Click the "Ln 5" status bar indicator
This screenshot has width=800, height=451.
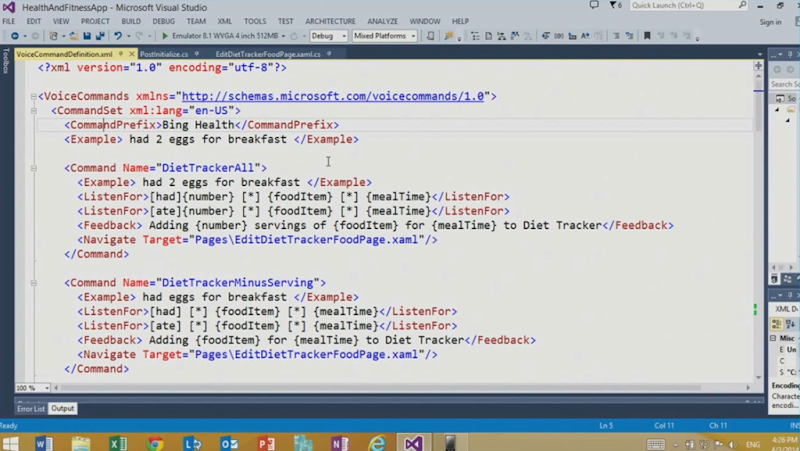606,425
